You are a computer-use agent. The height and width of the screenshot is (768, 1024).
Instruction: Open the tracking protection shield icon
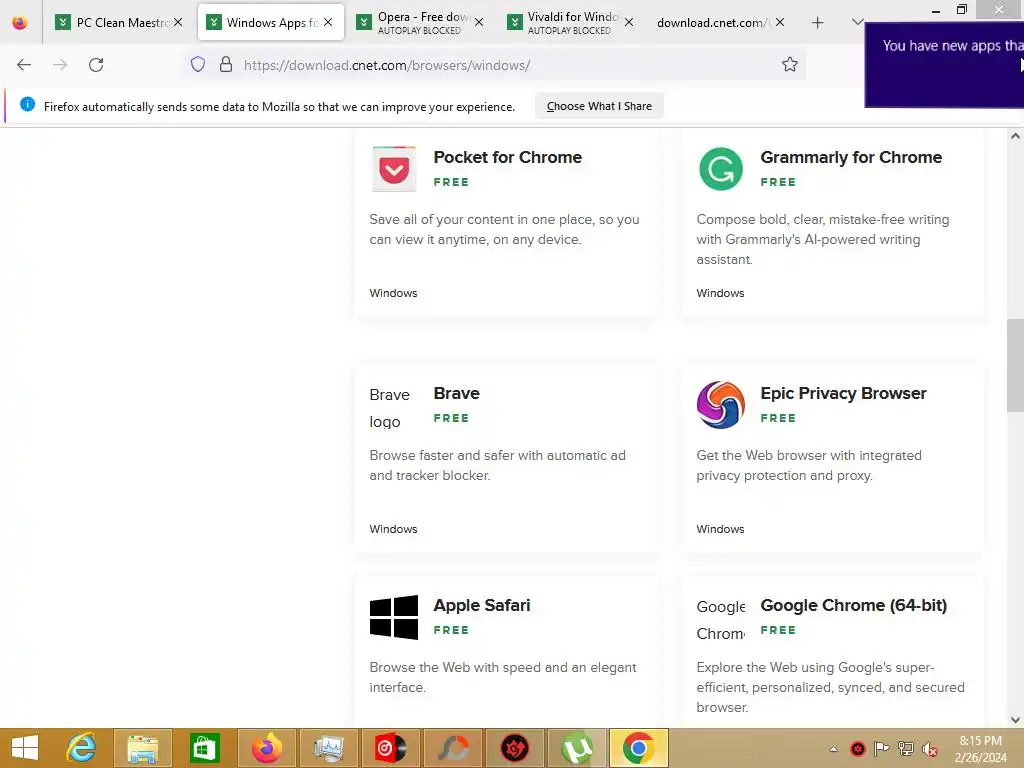click(198, 64)
